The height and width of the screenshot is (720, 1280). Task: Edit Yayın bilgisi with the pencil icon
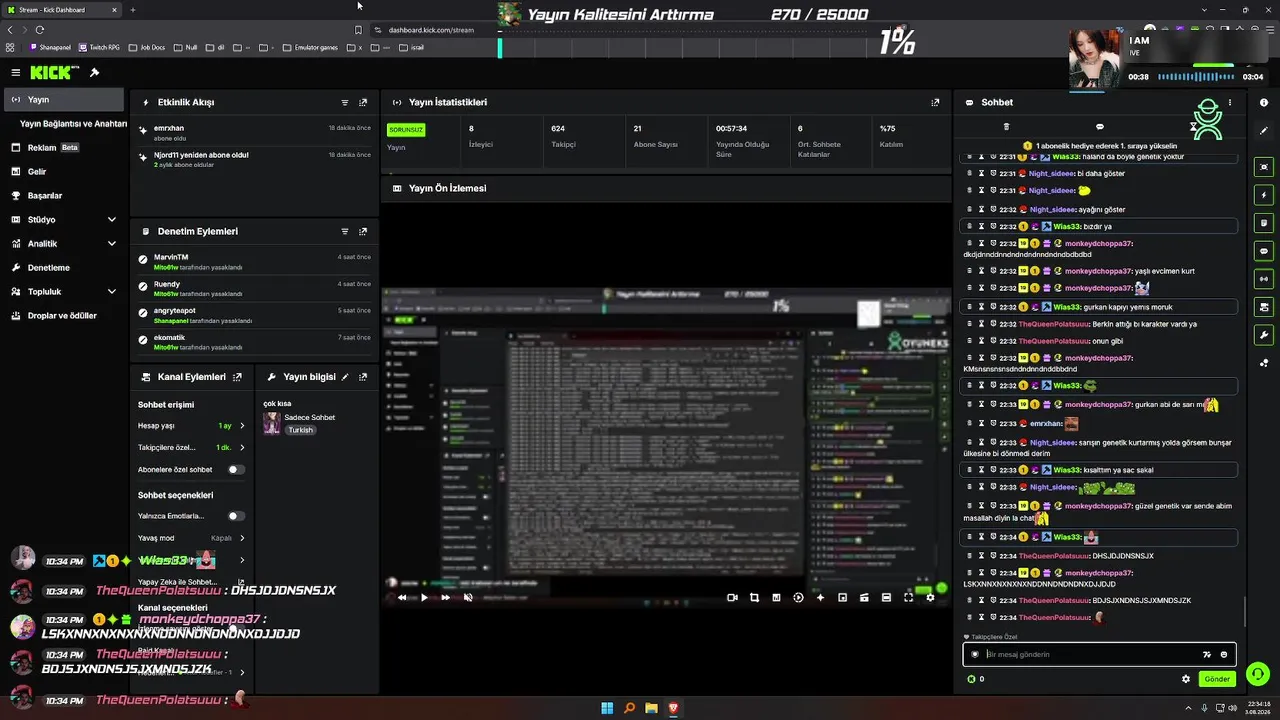click(x=345, y=377)
